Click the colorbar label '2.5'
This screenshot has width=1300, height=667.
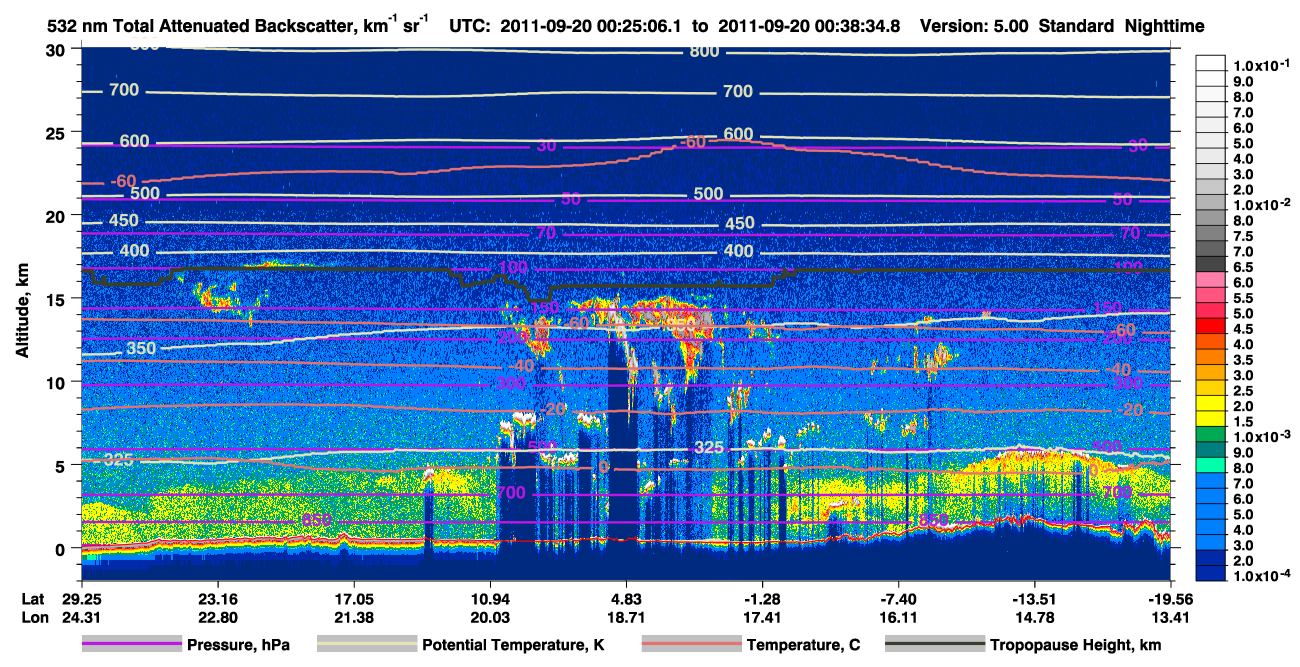1242,390
